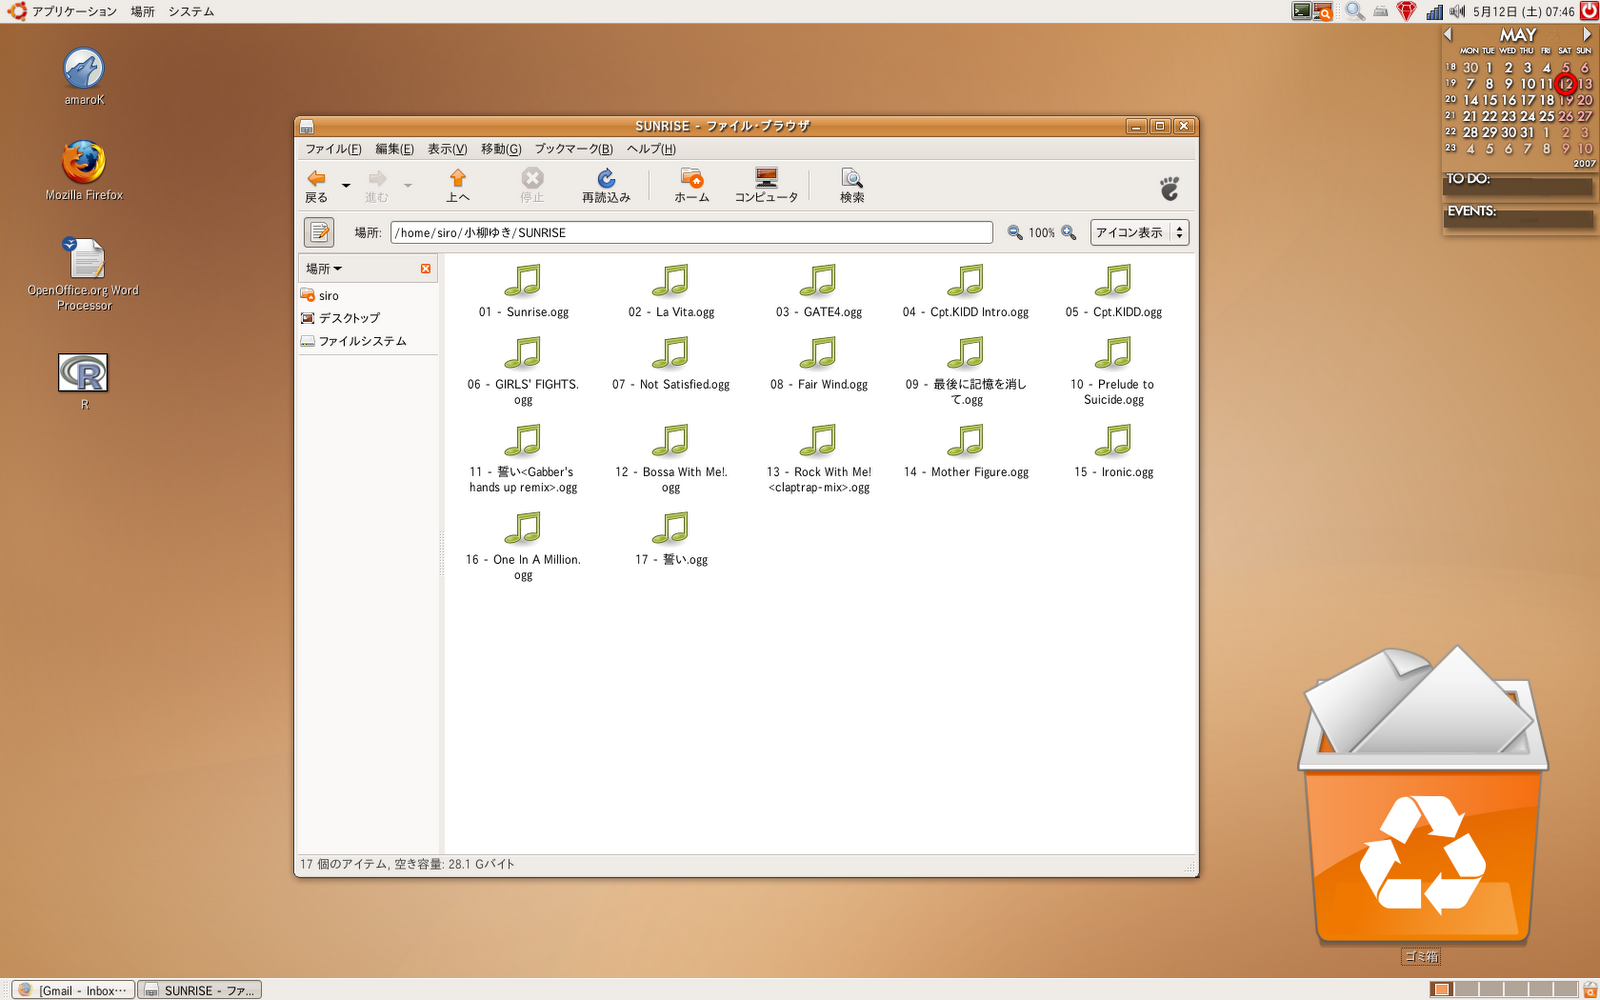Open Computer (コンピュータ) location
The width and height of the screenshot is (1600, 1000).
point(766,186)
